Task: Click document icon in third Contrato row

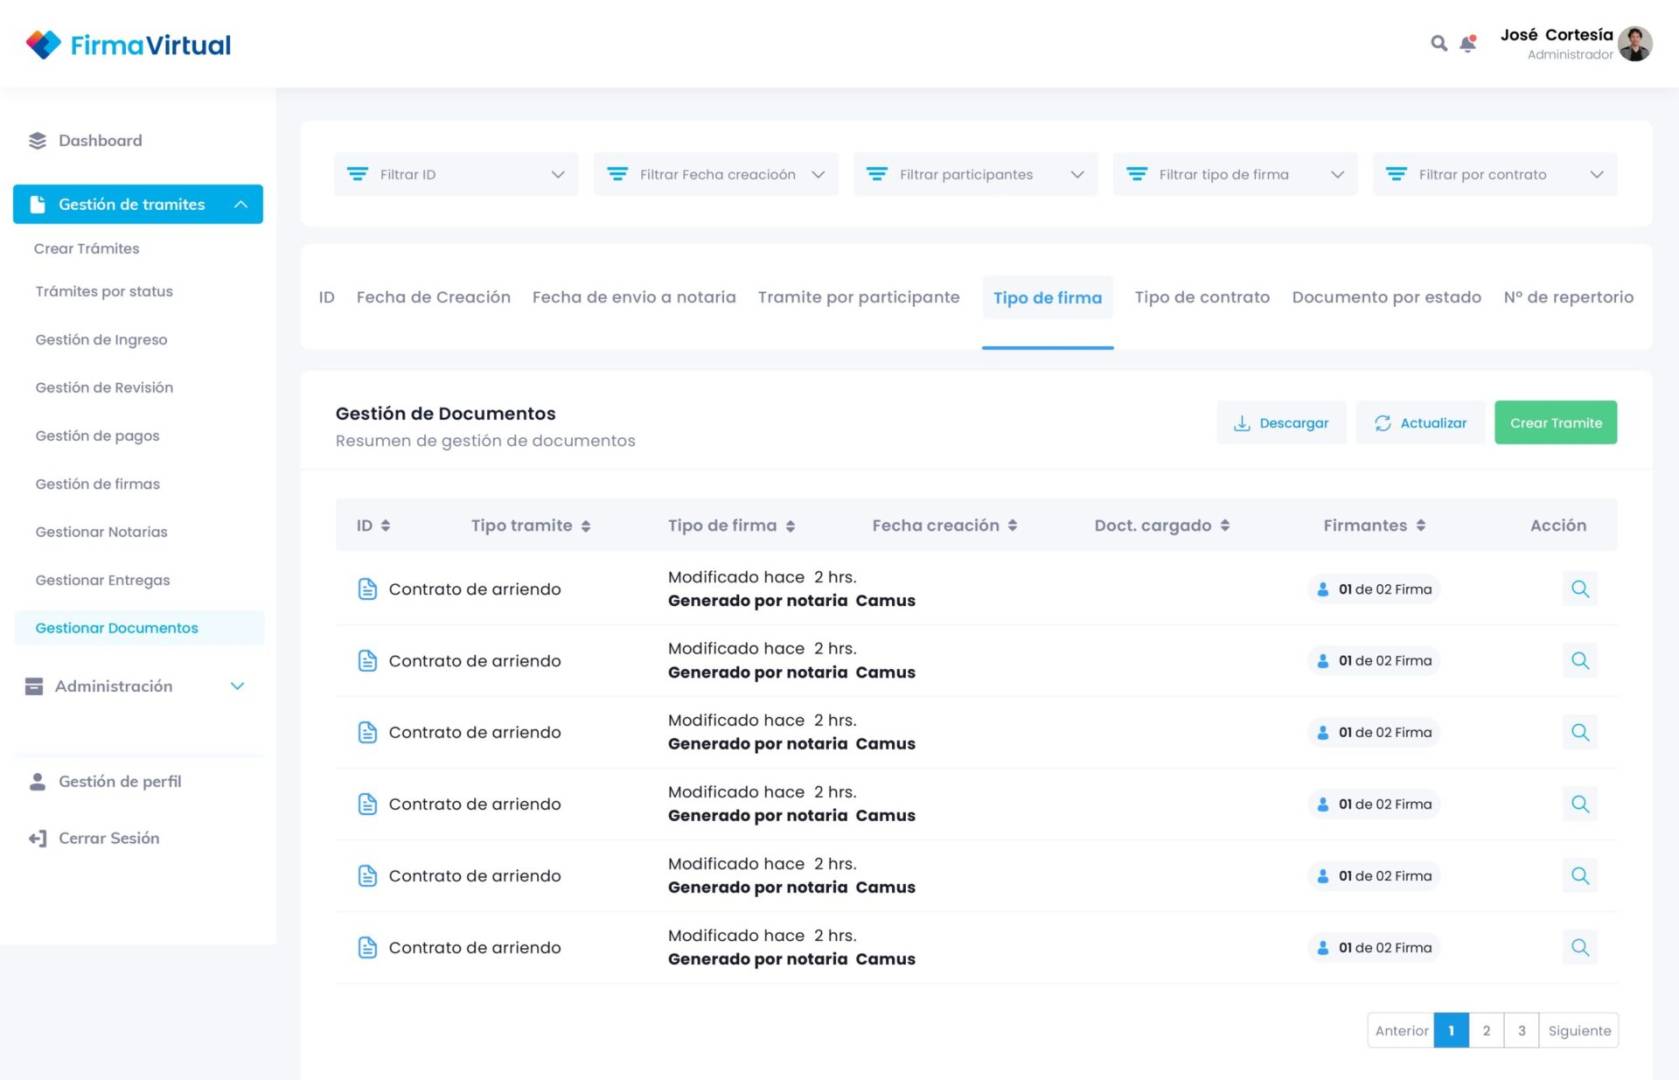Action: (367, 732)
